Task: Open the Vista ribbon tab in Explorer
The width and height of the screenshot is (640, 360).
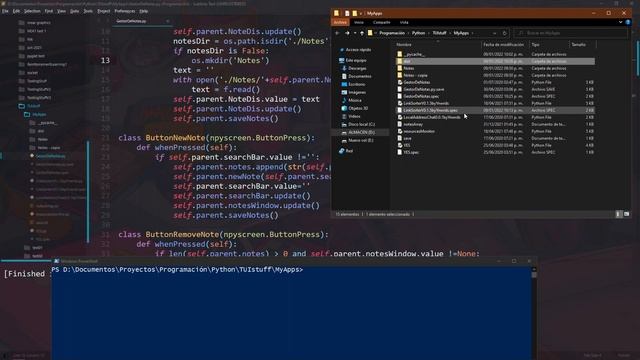Action: (404, 22)
